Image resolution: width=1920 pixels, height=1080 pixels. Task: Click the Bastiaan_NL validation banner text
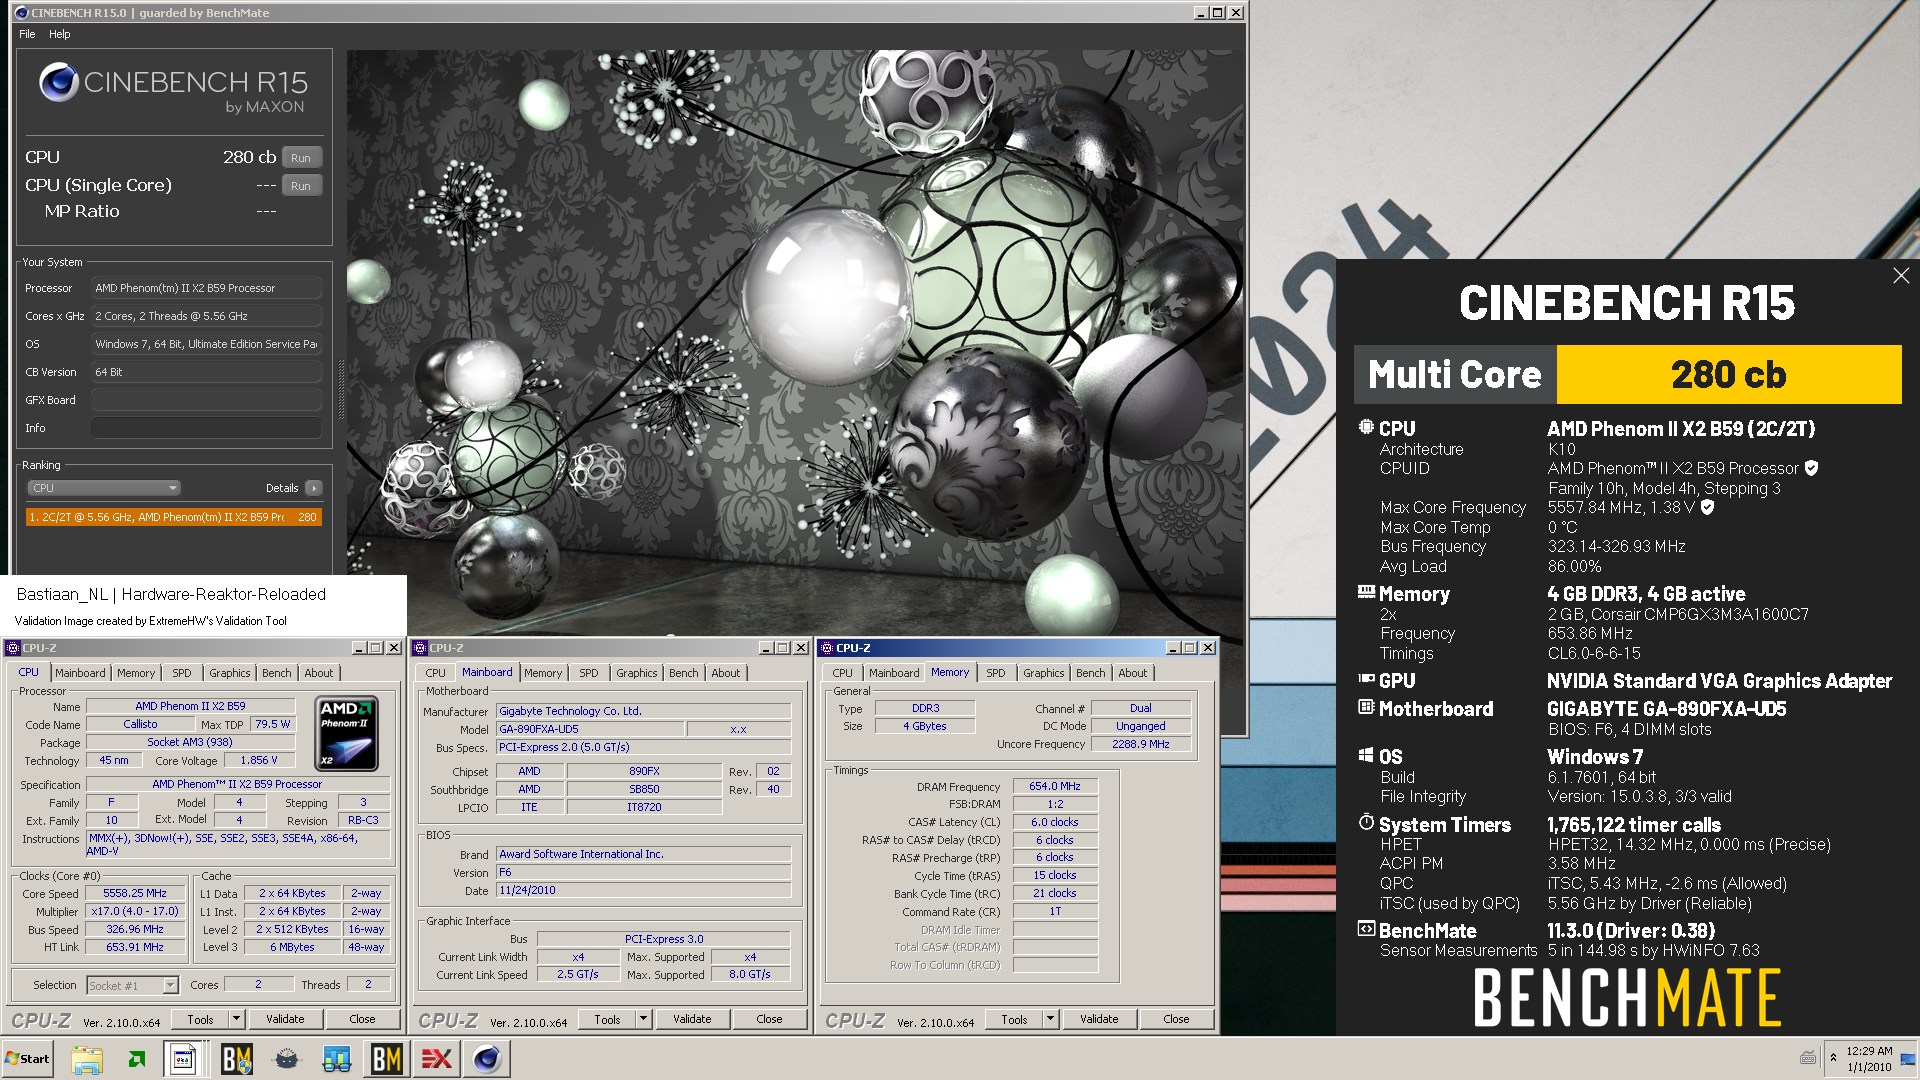171,594
